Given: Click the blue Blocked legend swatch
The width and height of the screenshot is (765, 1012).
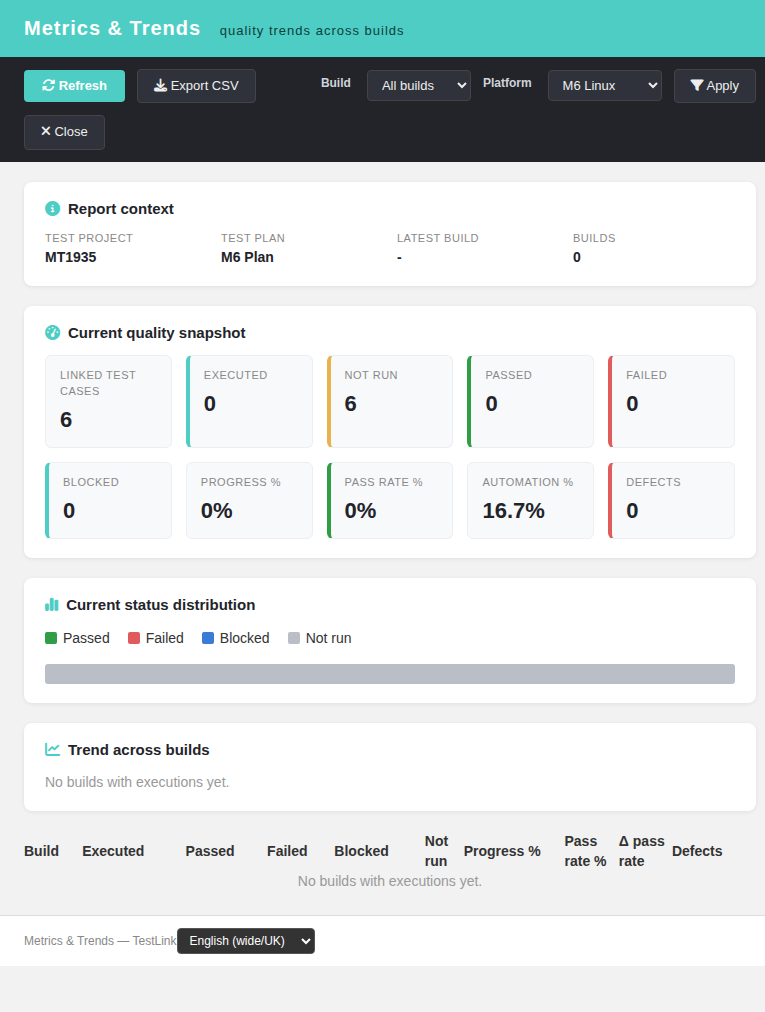Looking at the screenshot, I should 208,638.
